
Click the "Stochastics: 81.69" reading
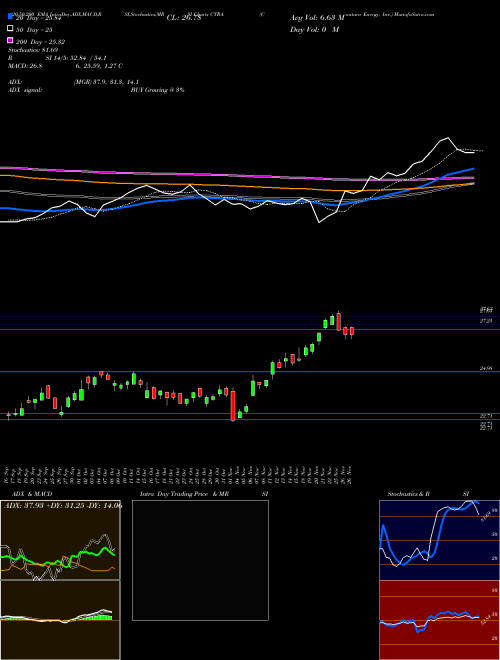(33, 50)
